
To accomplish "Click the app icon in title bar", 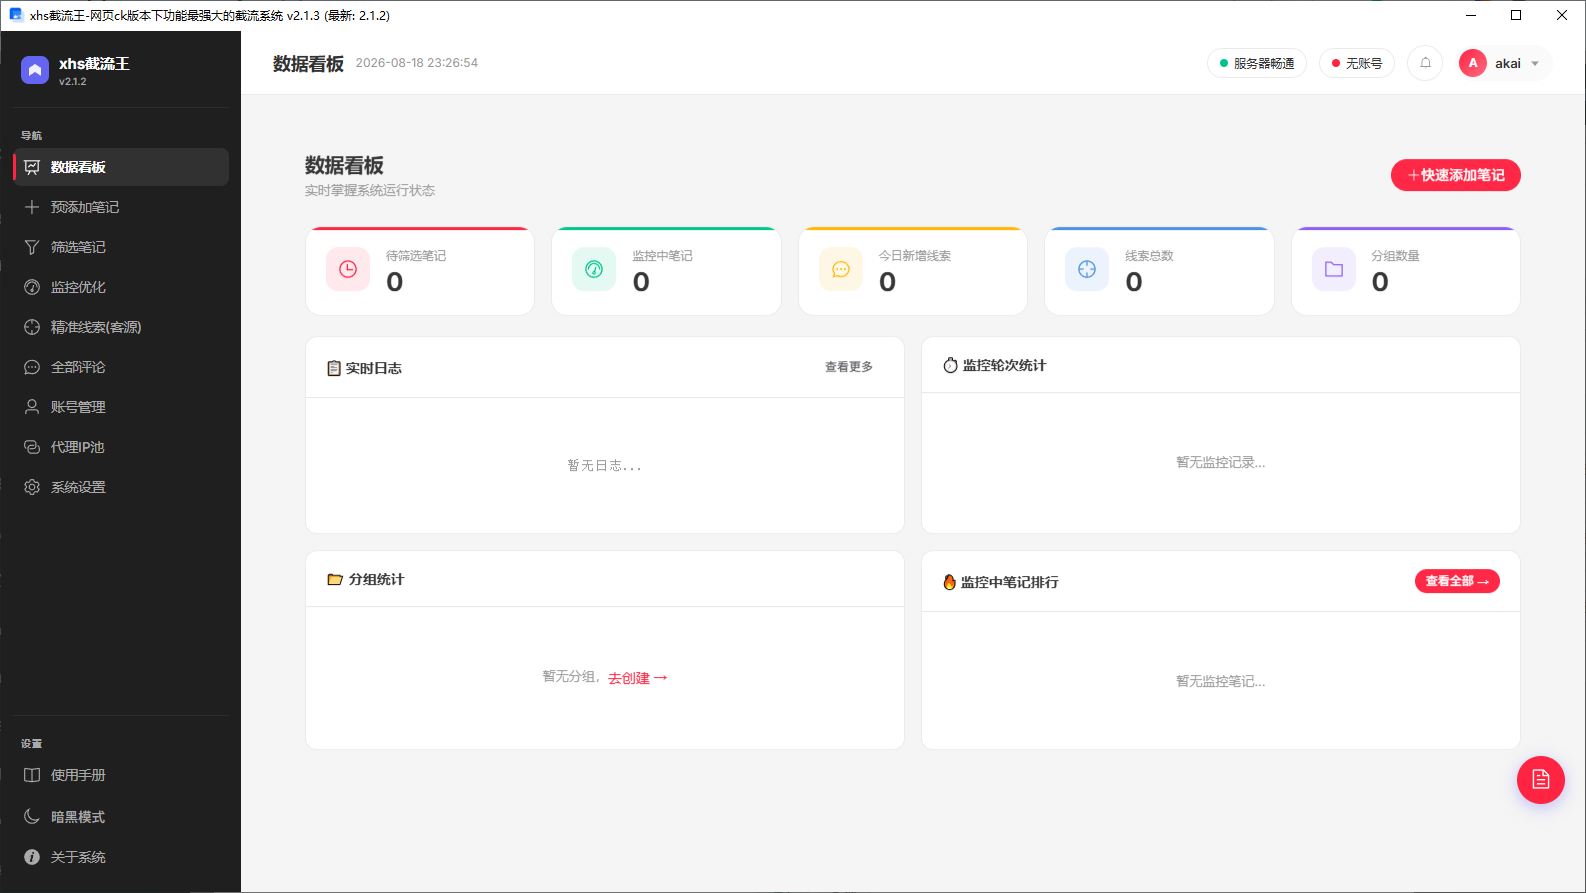I will click(x=15, y=15).
